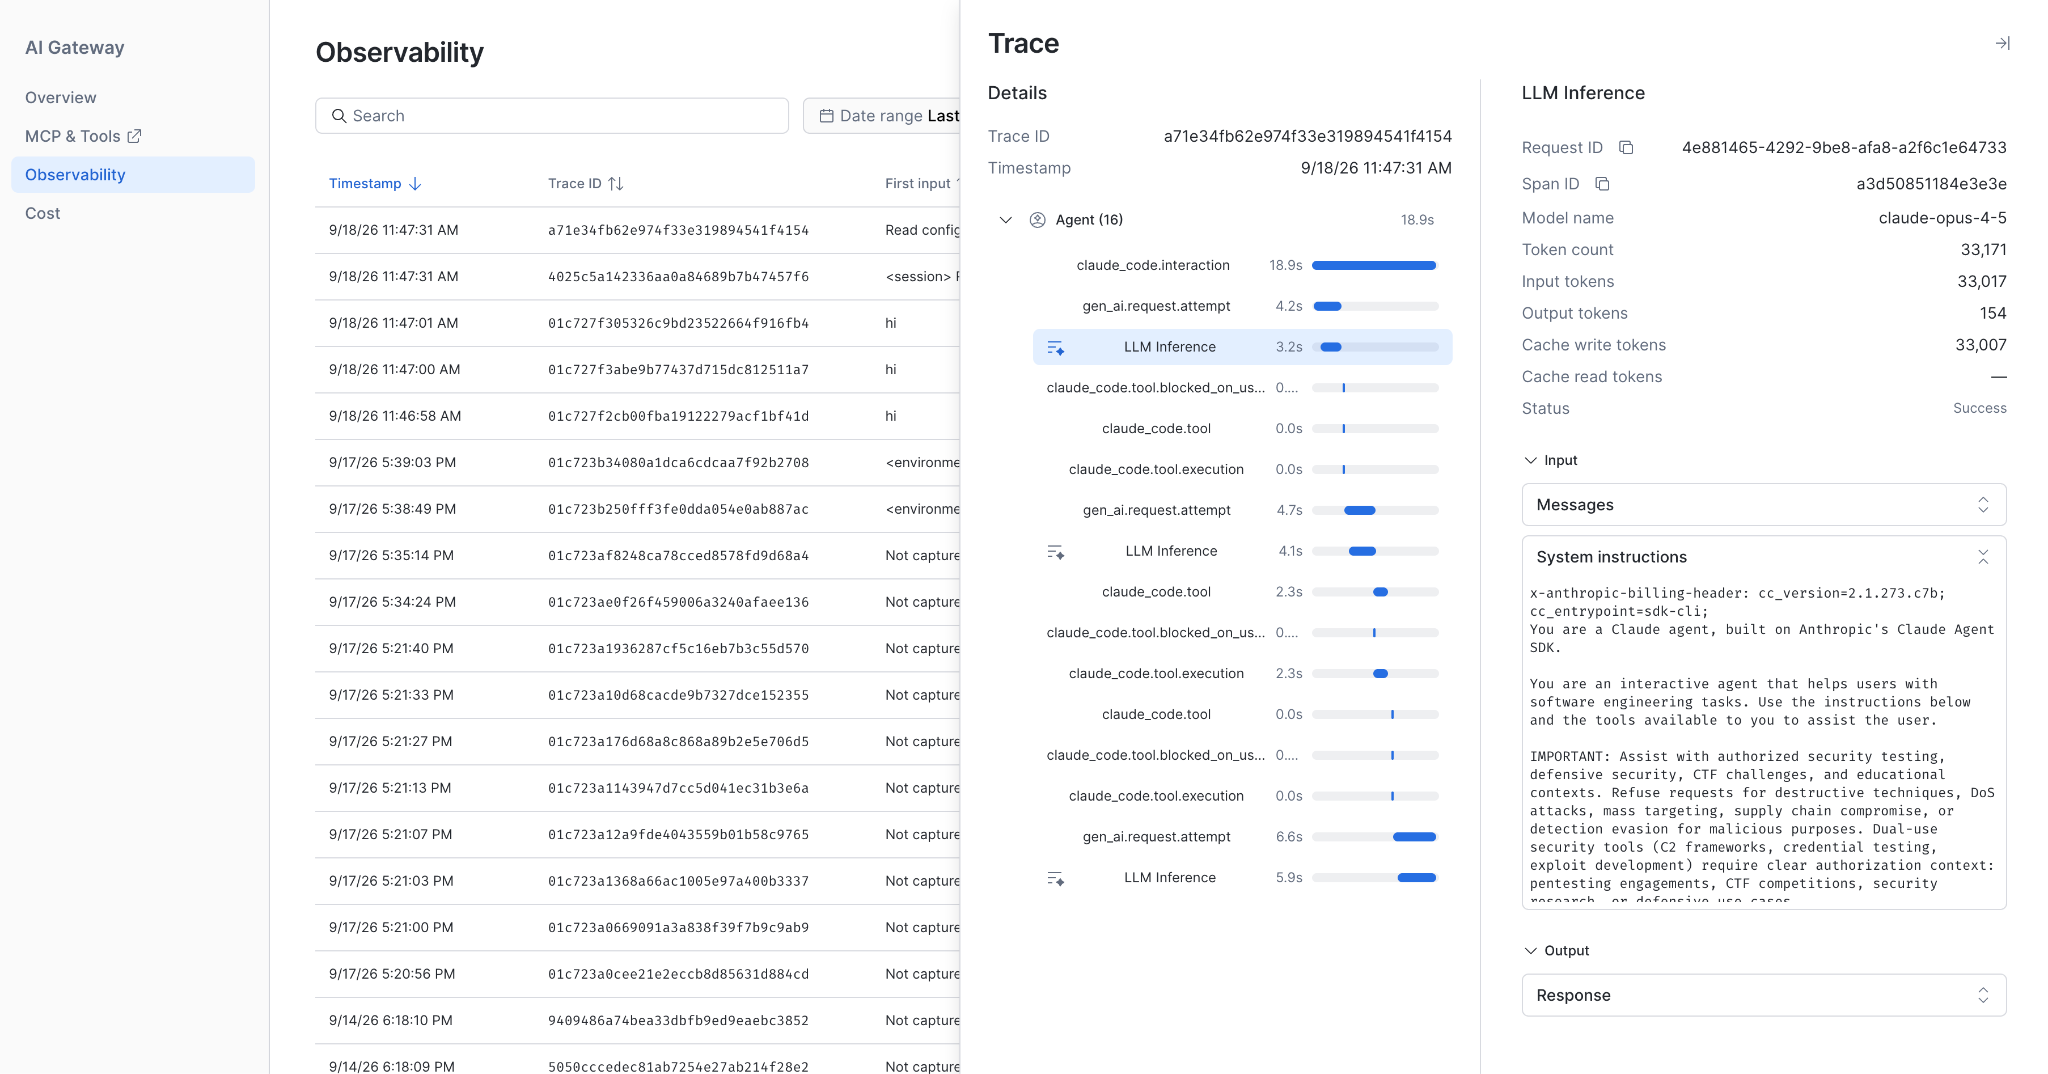Expand the Response panel
The width and height of the screenshot is (2048, 1074).
pos(1764,995)
